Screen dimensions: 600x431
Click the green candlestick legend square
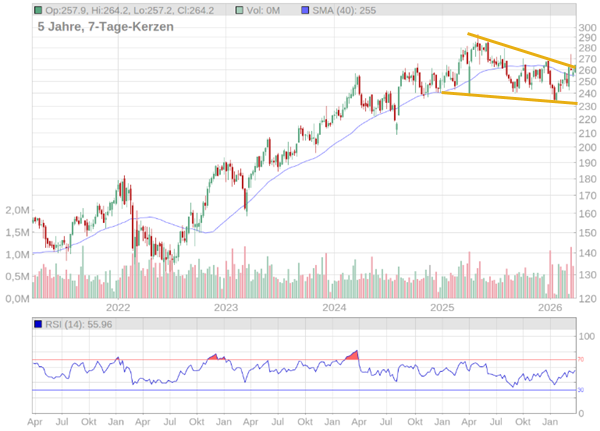pos(38,10)
